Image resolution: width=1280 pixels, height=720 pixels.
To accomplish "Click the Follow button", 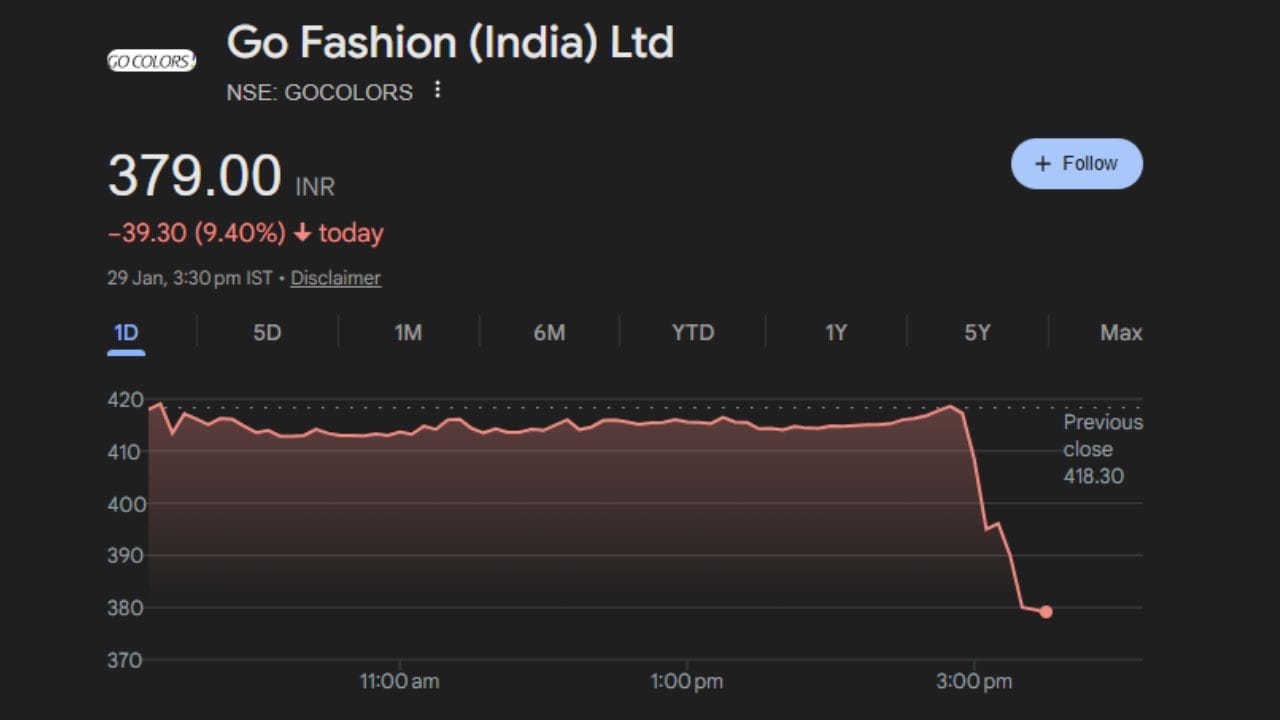I will [x=1077, y=163].
